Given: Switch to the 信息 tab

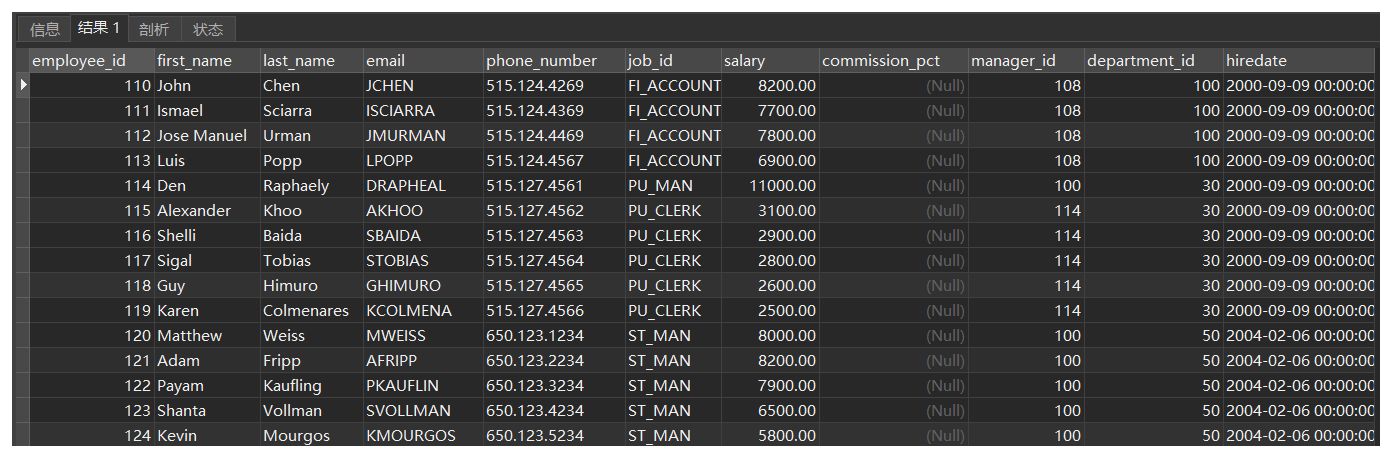Looking at the screenshot, I should (45, 29).
